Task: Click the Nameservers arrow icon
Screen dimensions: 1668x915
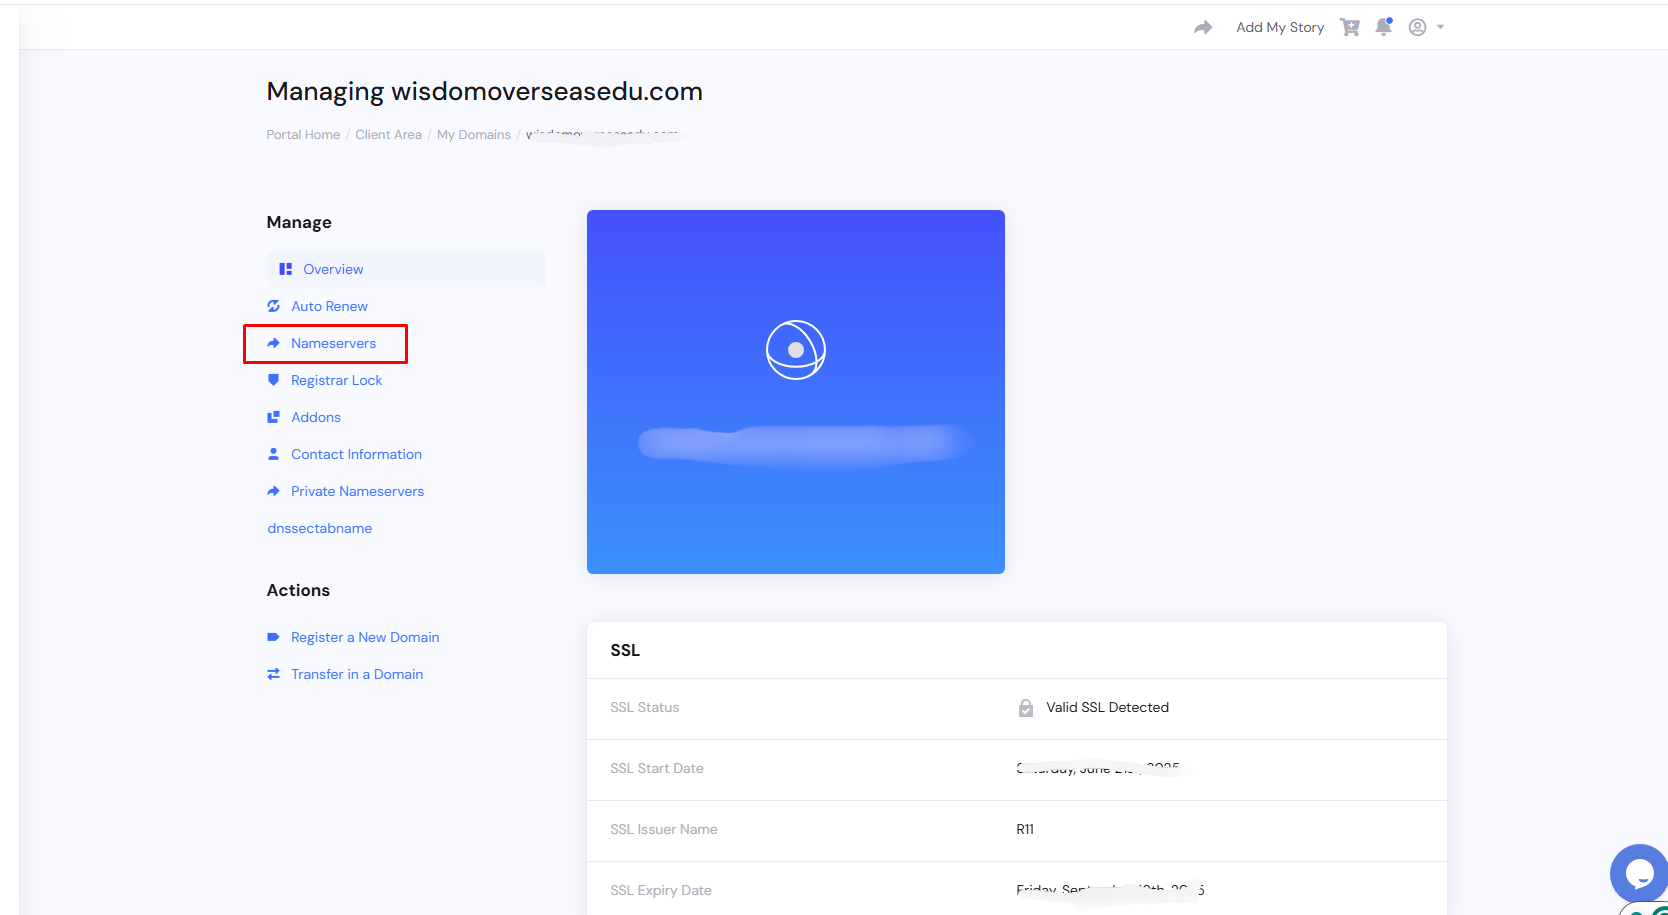Action: (274, 343)
